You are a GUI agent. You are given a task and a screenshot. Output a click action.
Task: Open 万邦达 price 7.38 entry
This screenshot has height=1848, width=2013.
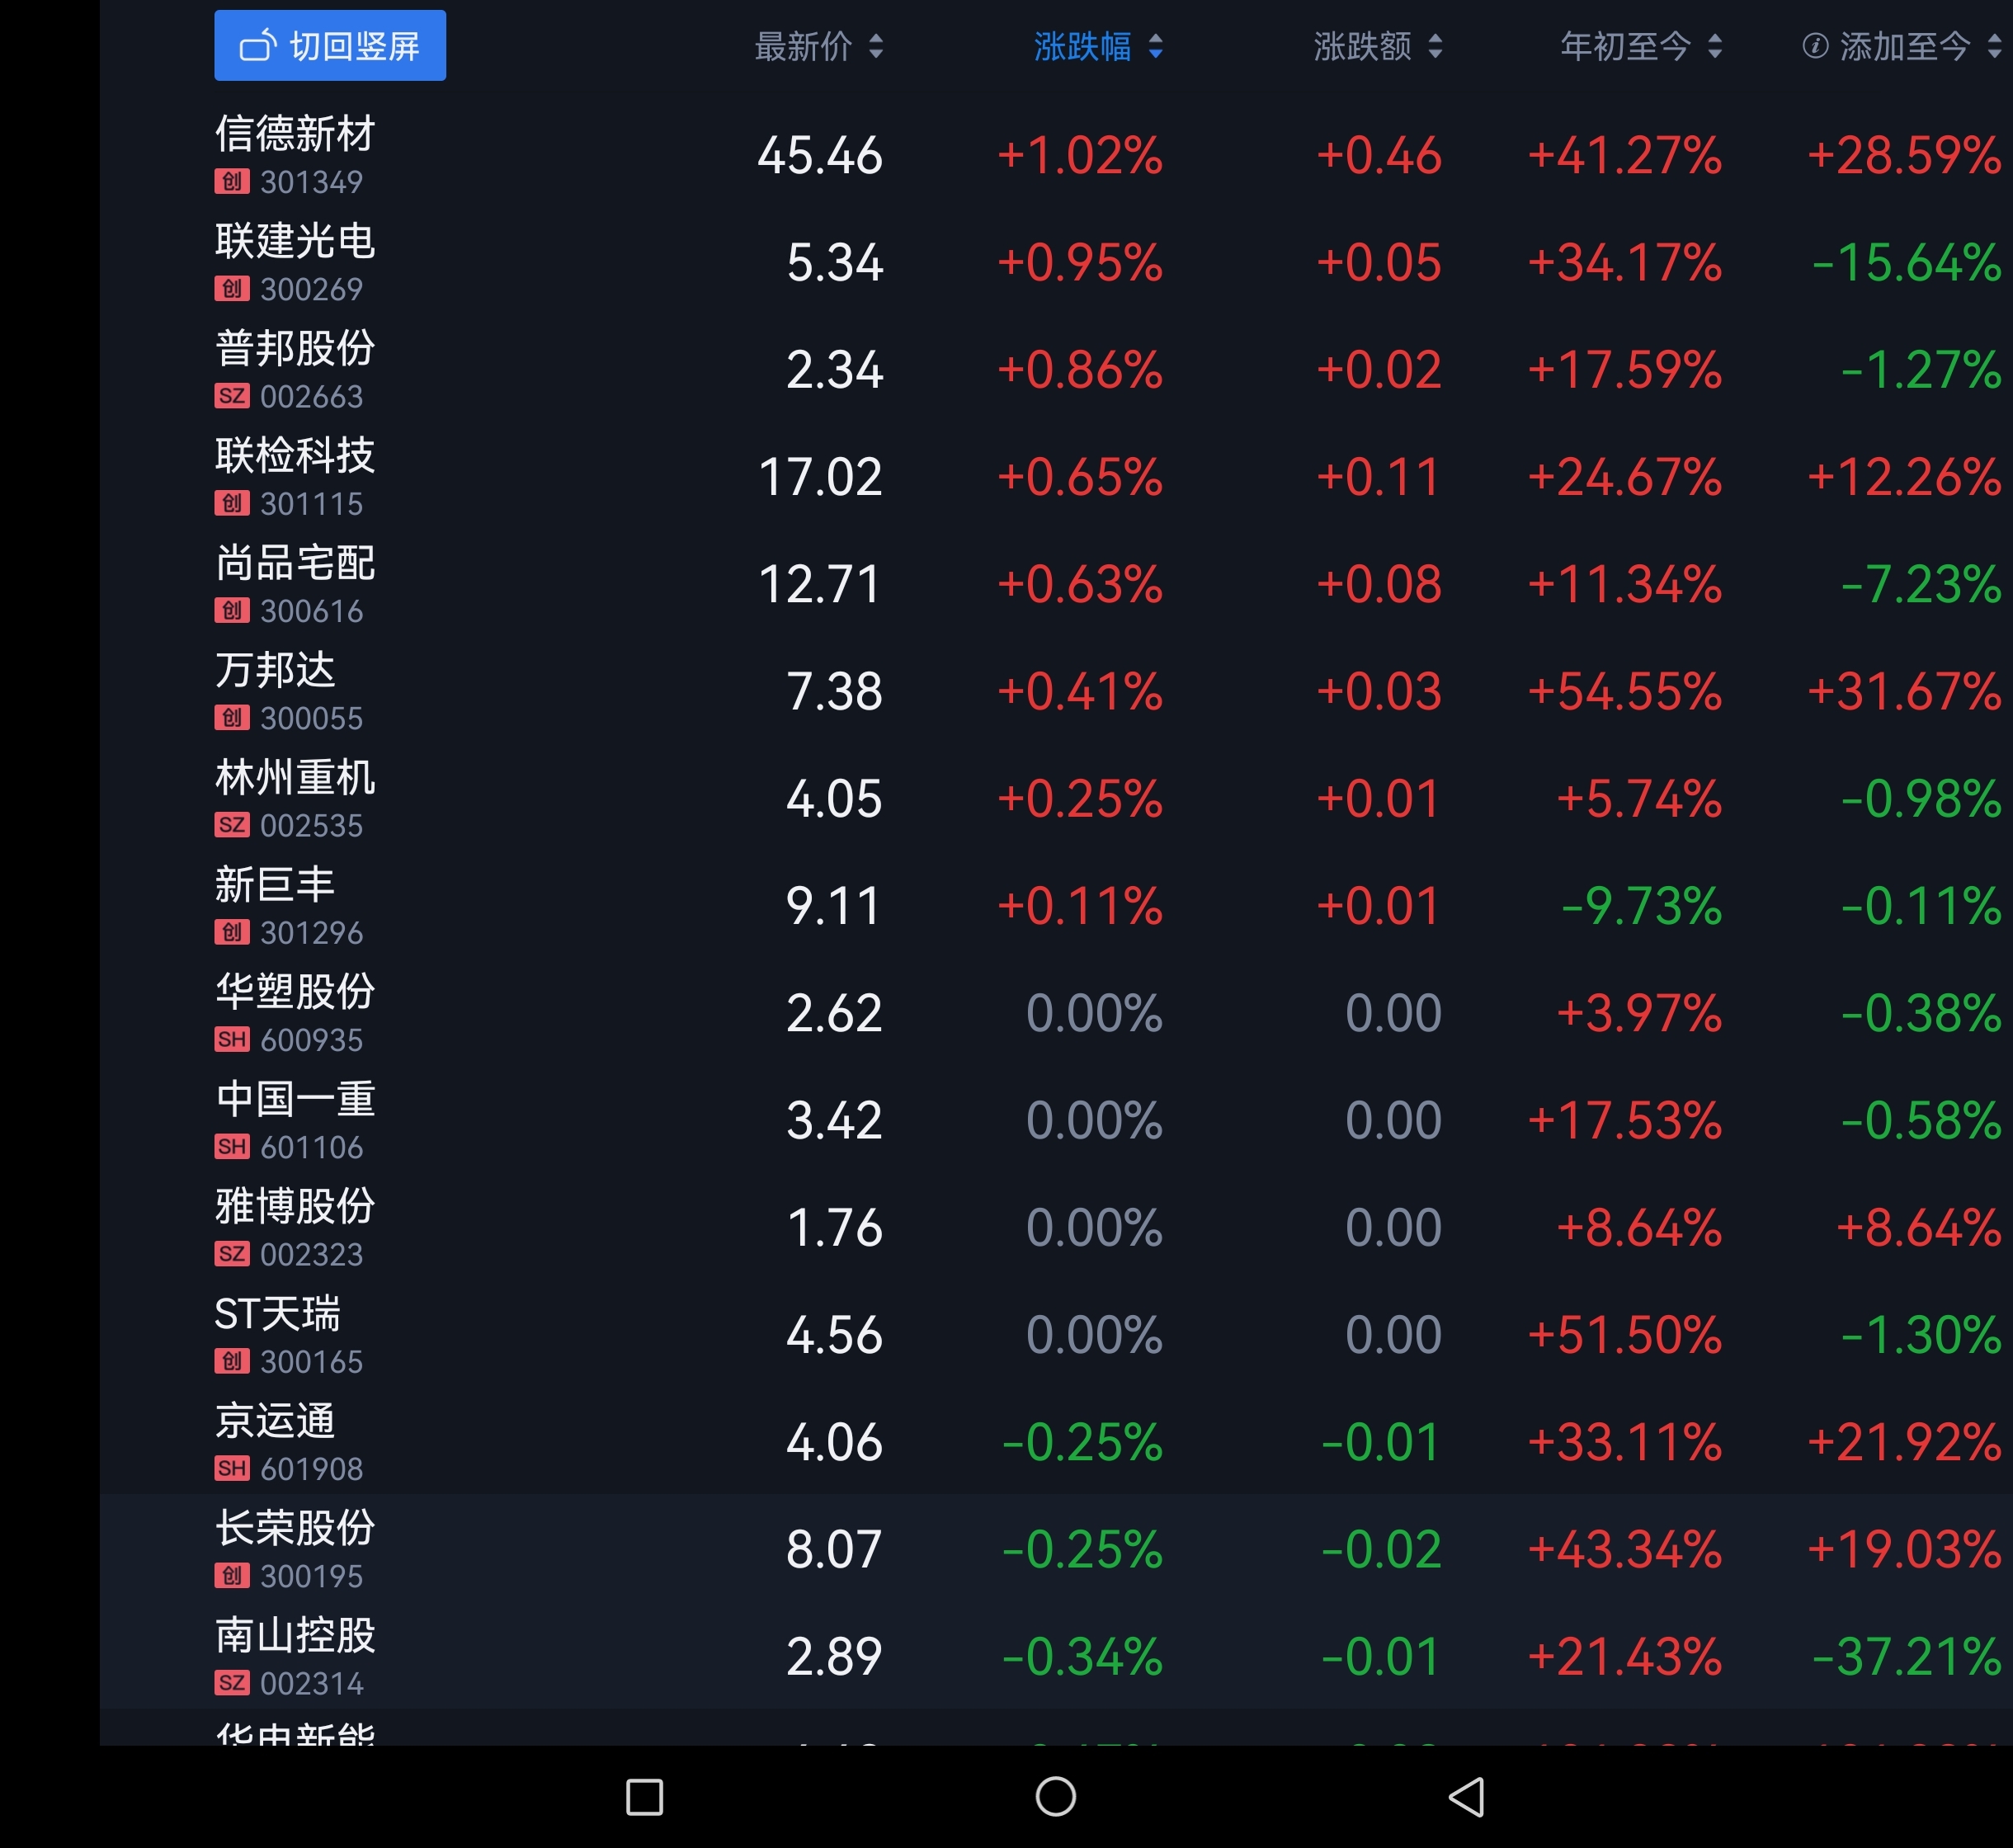click(x=834, y=692)
